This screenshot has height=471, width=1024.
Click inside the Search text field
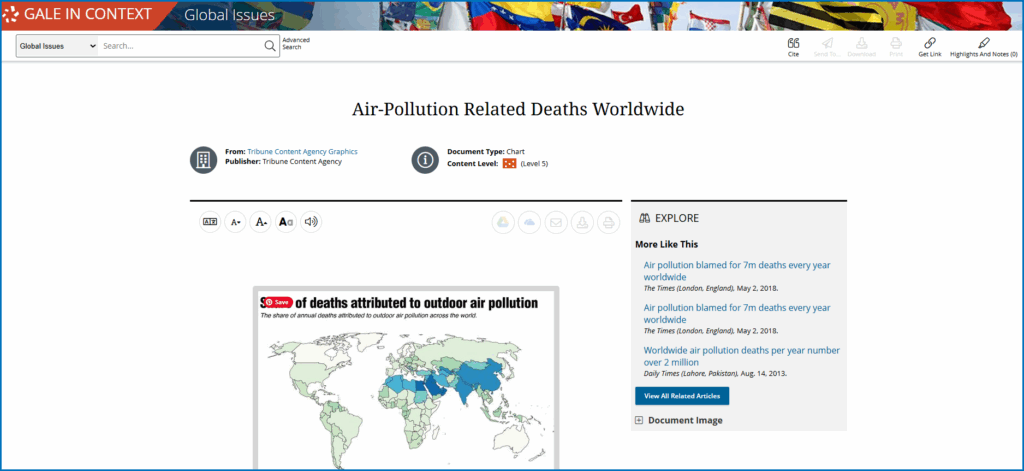pos(180,46)
